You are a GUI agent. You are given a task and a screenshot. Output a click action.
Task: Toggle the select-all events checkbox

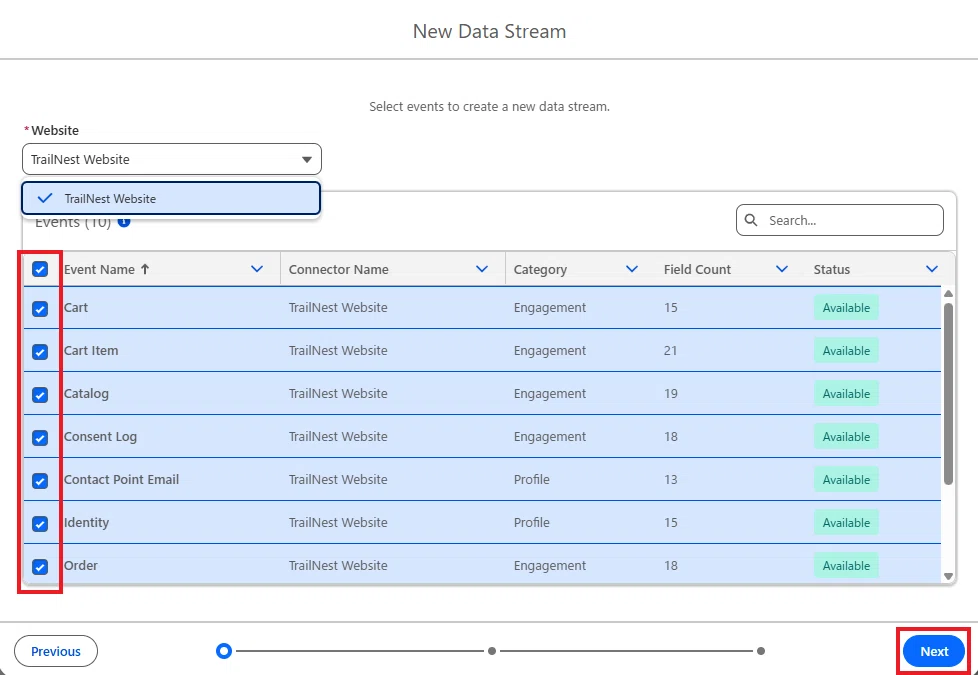pos(40,269)
